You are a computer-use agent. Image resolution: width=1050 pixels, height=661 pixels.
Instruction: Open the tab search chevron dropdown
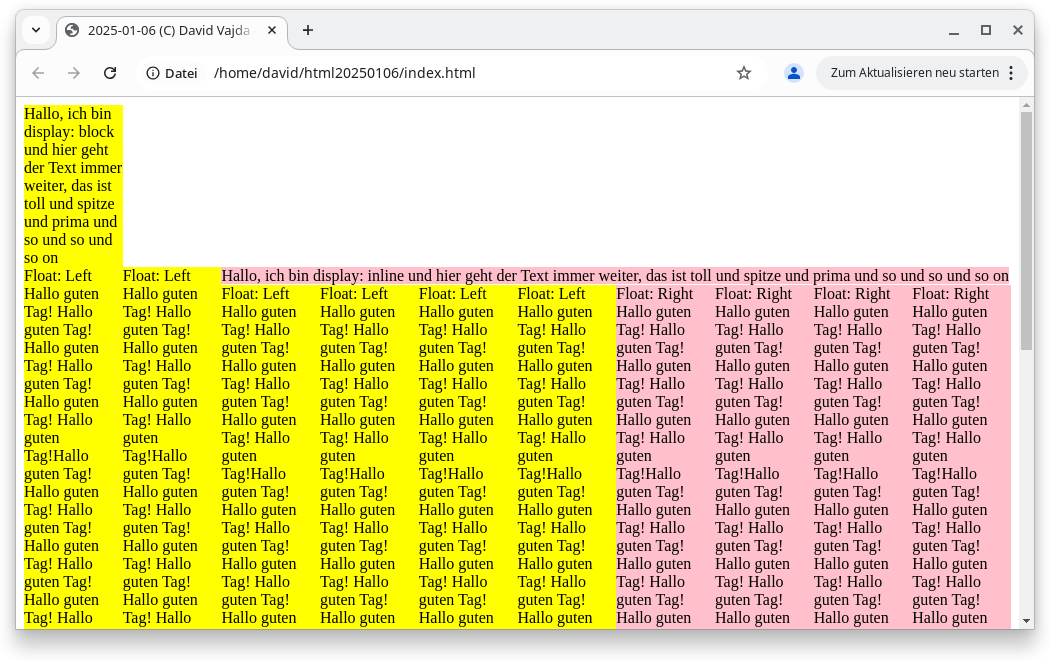[x=35, y=30]
